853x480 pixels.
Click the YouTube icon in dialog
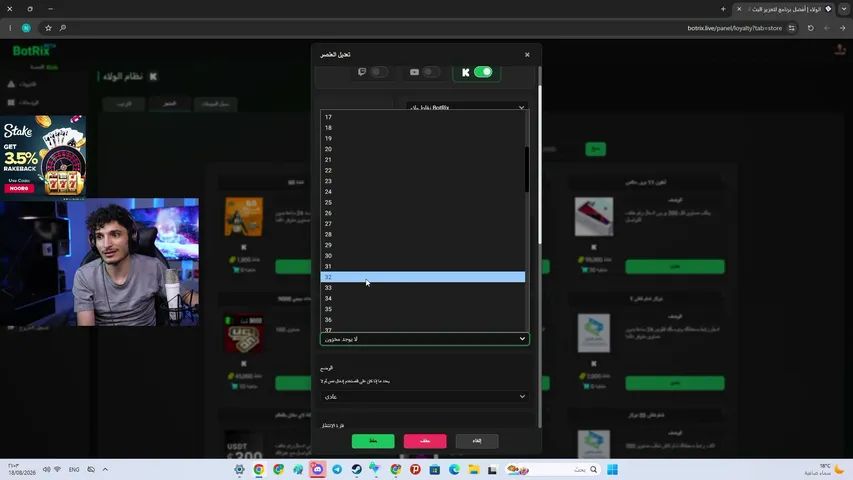click(414, 72)
